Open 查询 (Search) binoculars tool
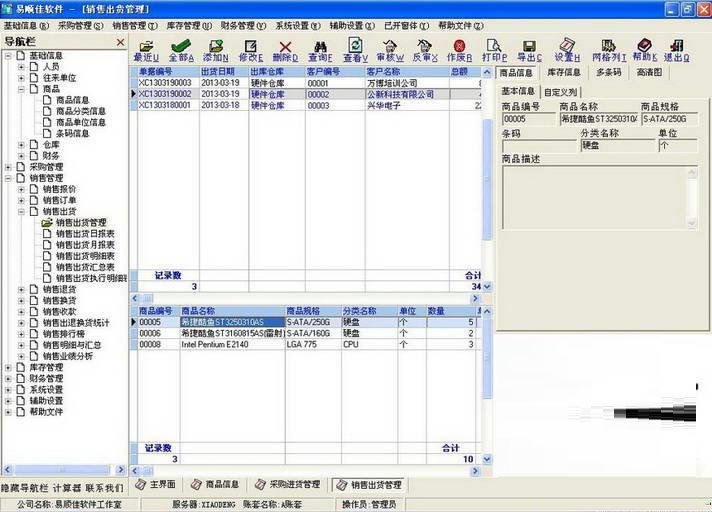712x512 pixels. click(x=320, y=51)
